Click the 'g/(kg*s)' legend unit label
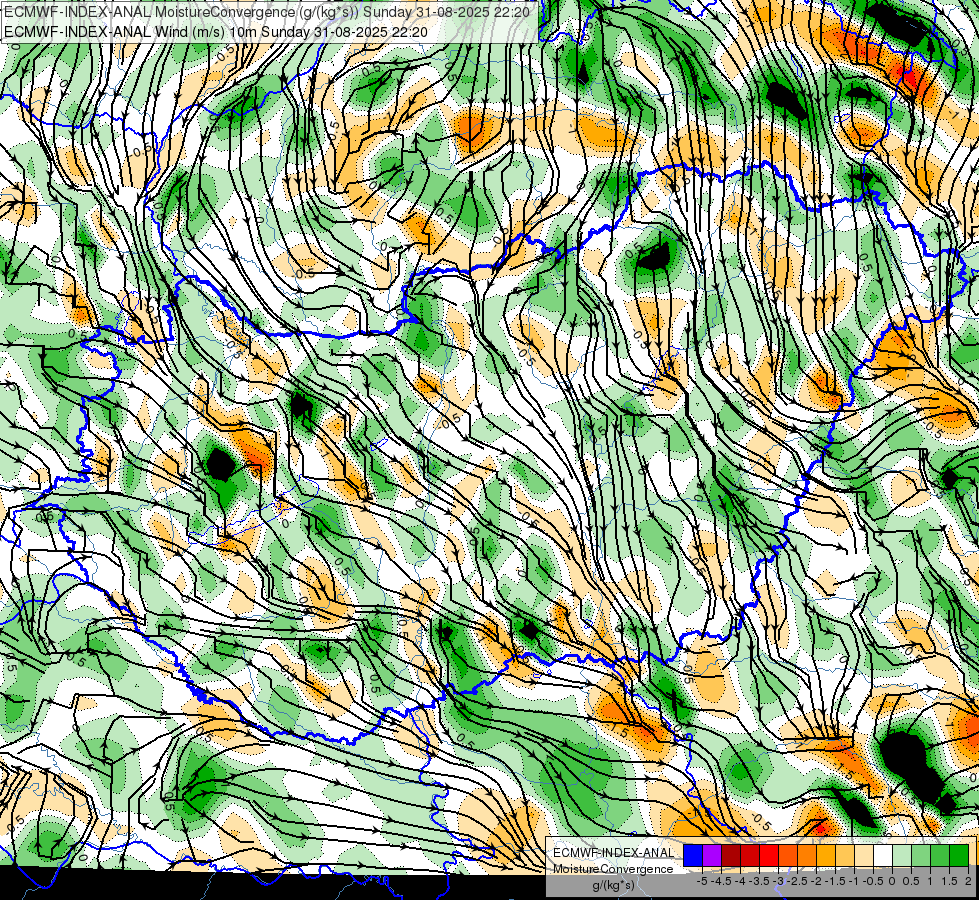This screenshot has height=900, width=979. coord(614,886)
